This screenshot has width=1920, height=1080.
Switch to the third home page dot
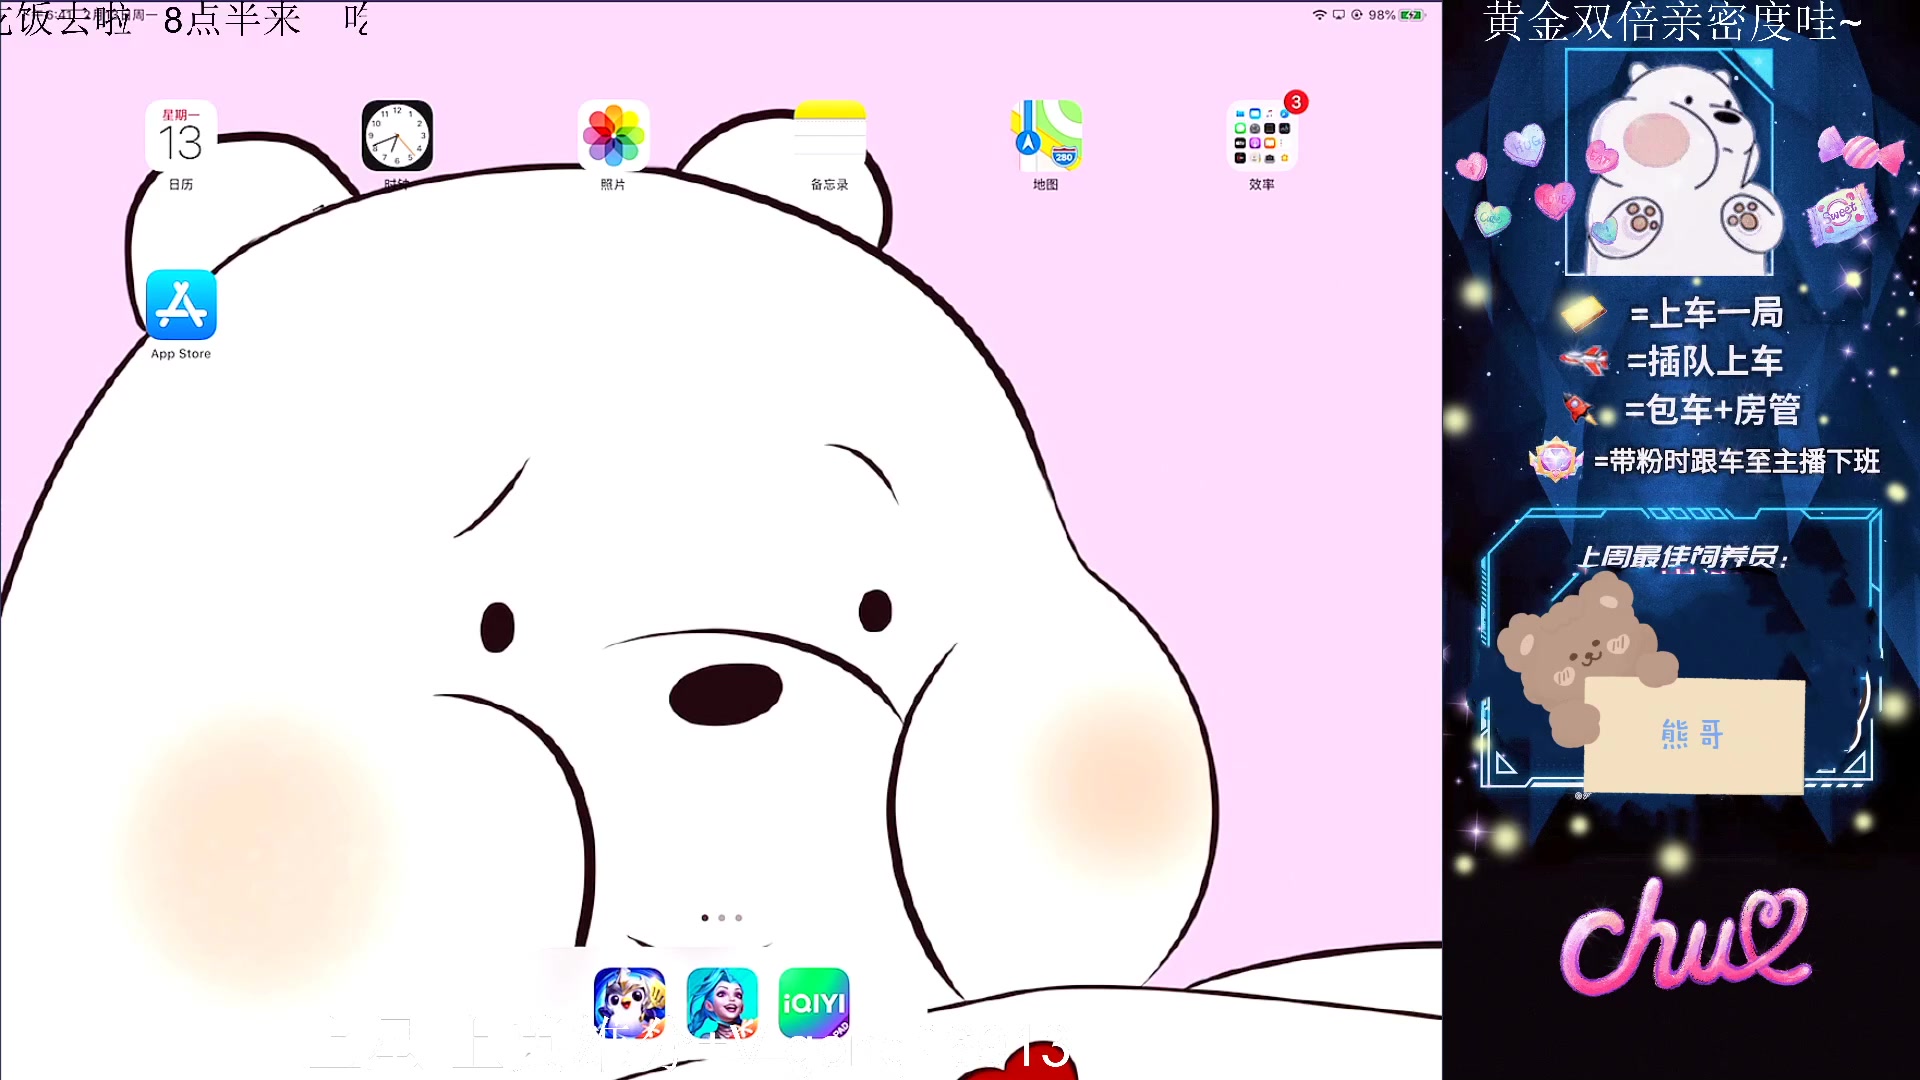pos(739,918)
